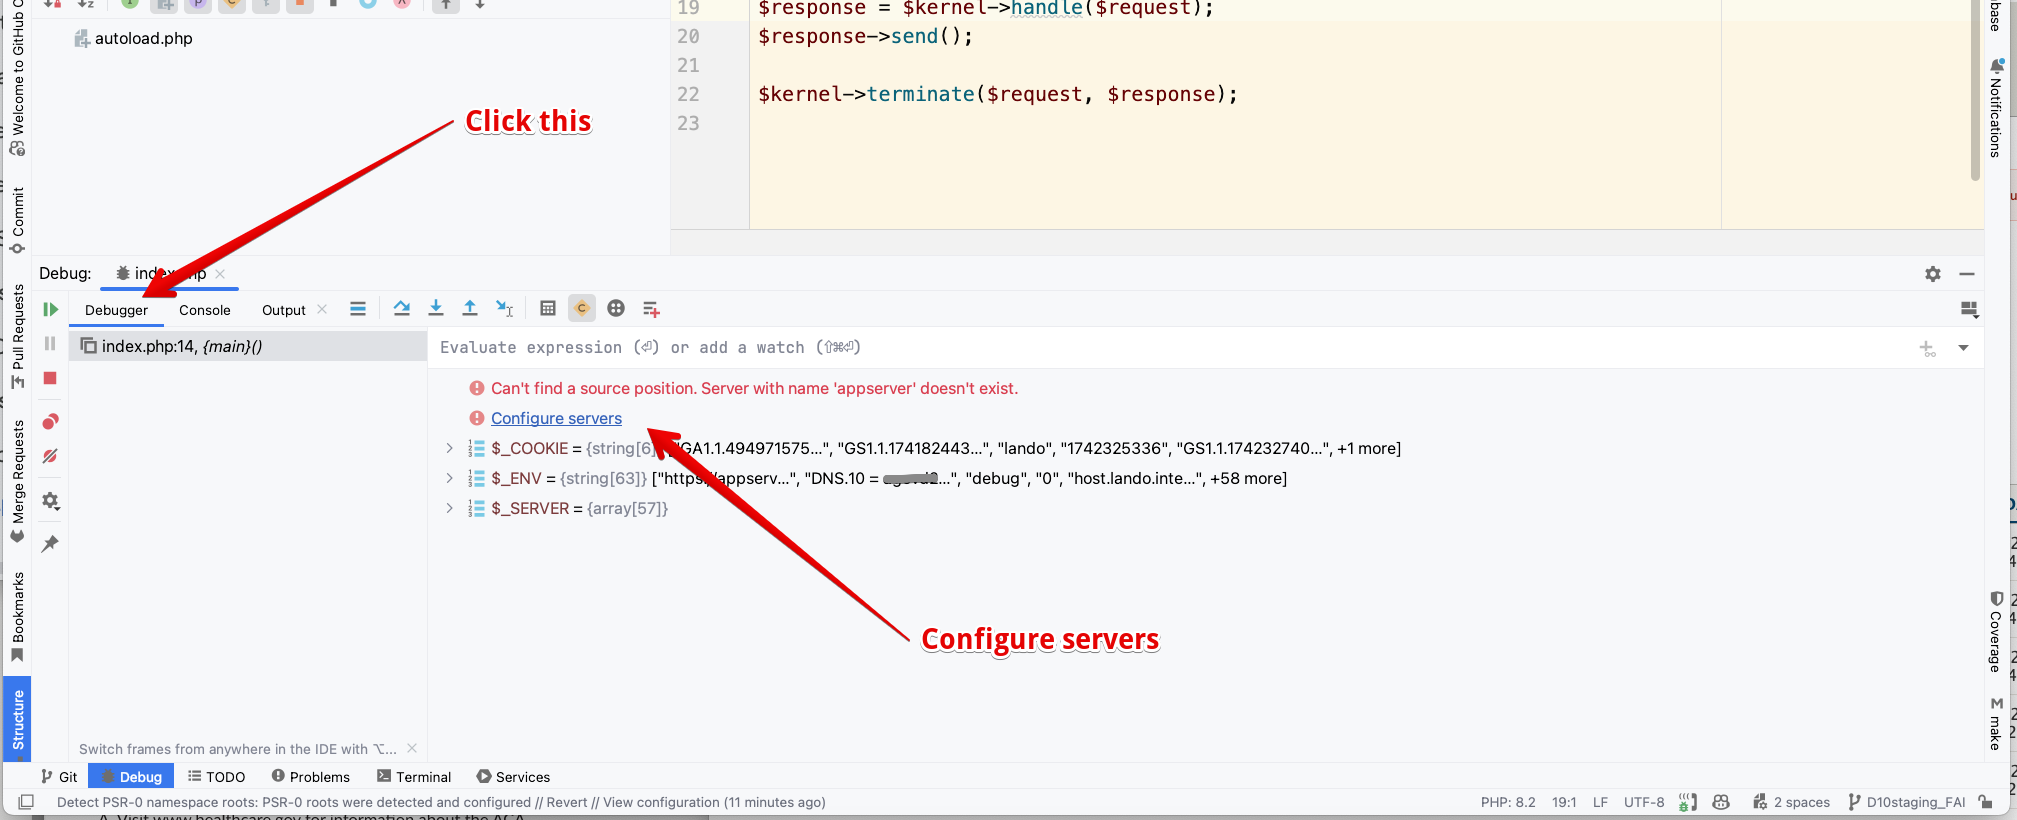Click the Resume Program icon
Screen dimensions: 2017x820
click(x=50, y=310)
